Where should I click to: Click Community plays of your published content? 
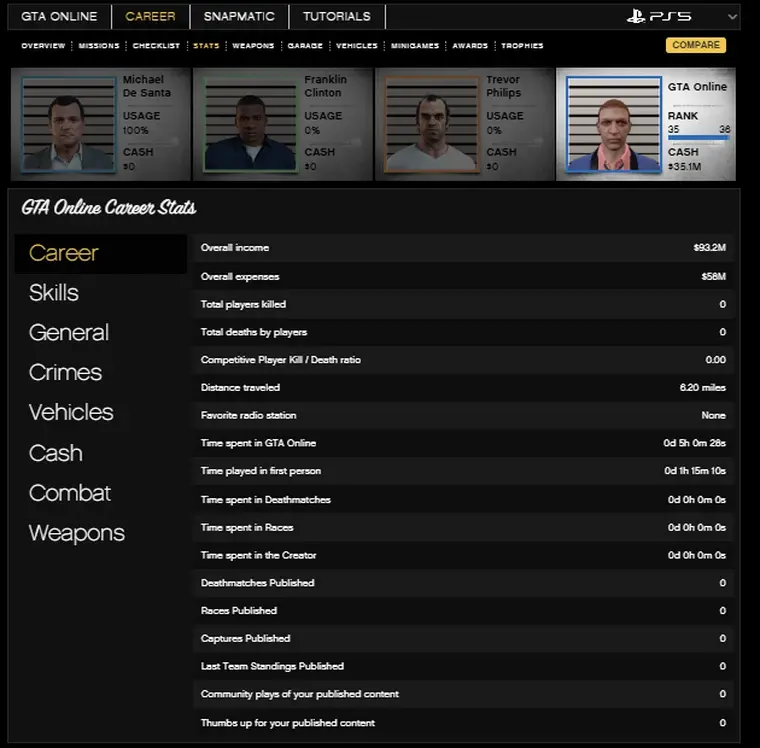coord(463,694)
